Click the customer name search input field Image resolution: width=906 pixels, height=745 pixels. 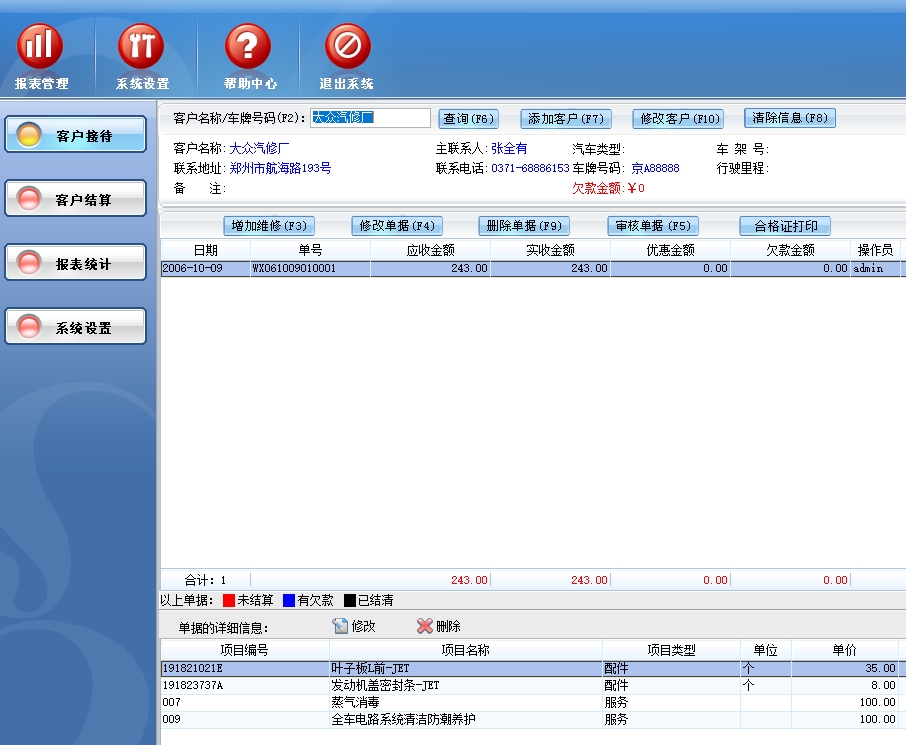click(x=369, y=118)
